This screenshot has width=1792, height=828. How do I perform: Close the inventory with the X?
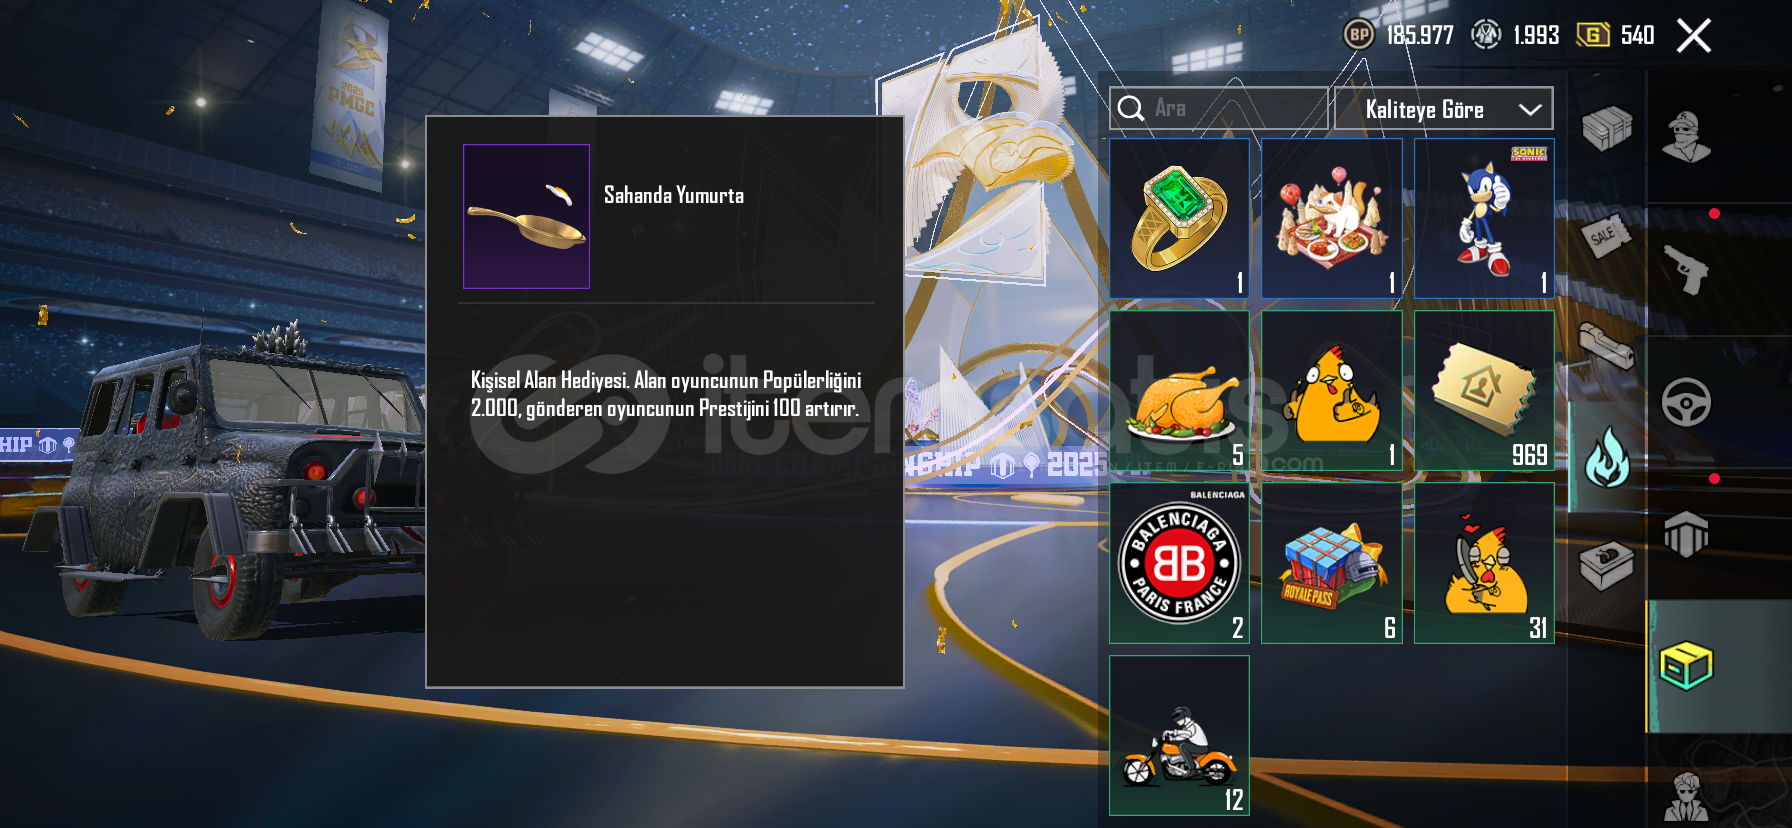click(1694, 36)
